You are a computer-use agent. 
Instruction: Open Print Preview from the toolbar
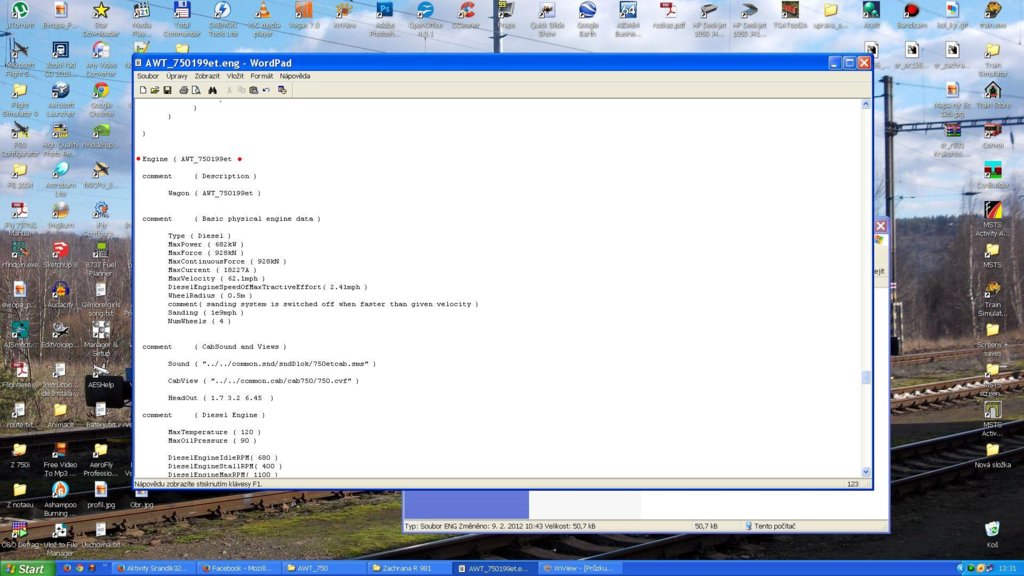[x=196, y=90]
